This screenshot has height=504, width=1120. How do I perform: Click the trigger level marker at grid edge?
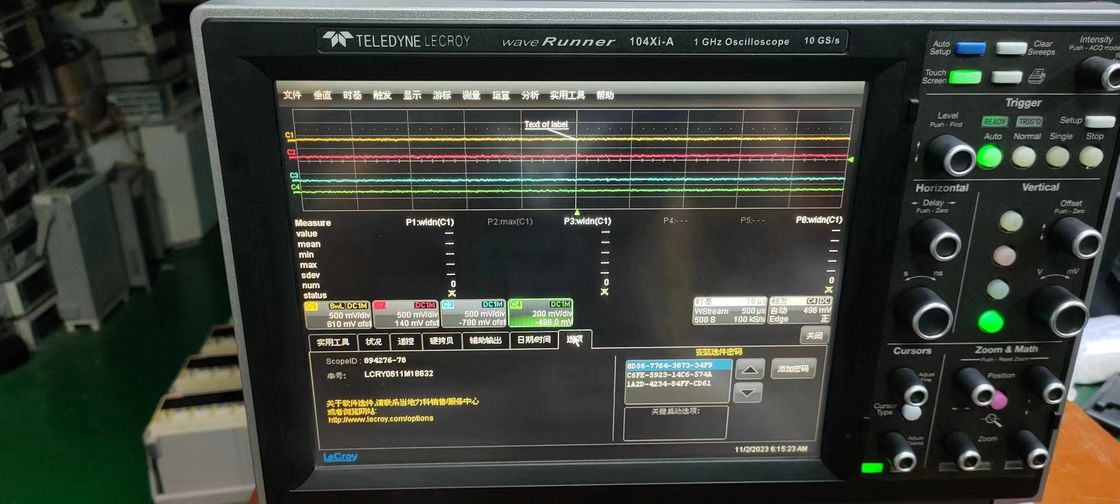click(849, 159)
